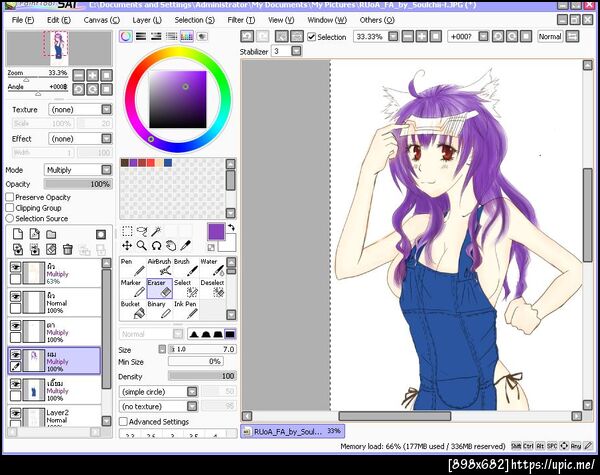The width and height of the screenshot is (600, 475).
Task: Hide the Normal 100% second layer
Action: [x=15, y=296]
